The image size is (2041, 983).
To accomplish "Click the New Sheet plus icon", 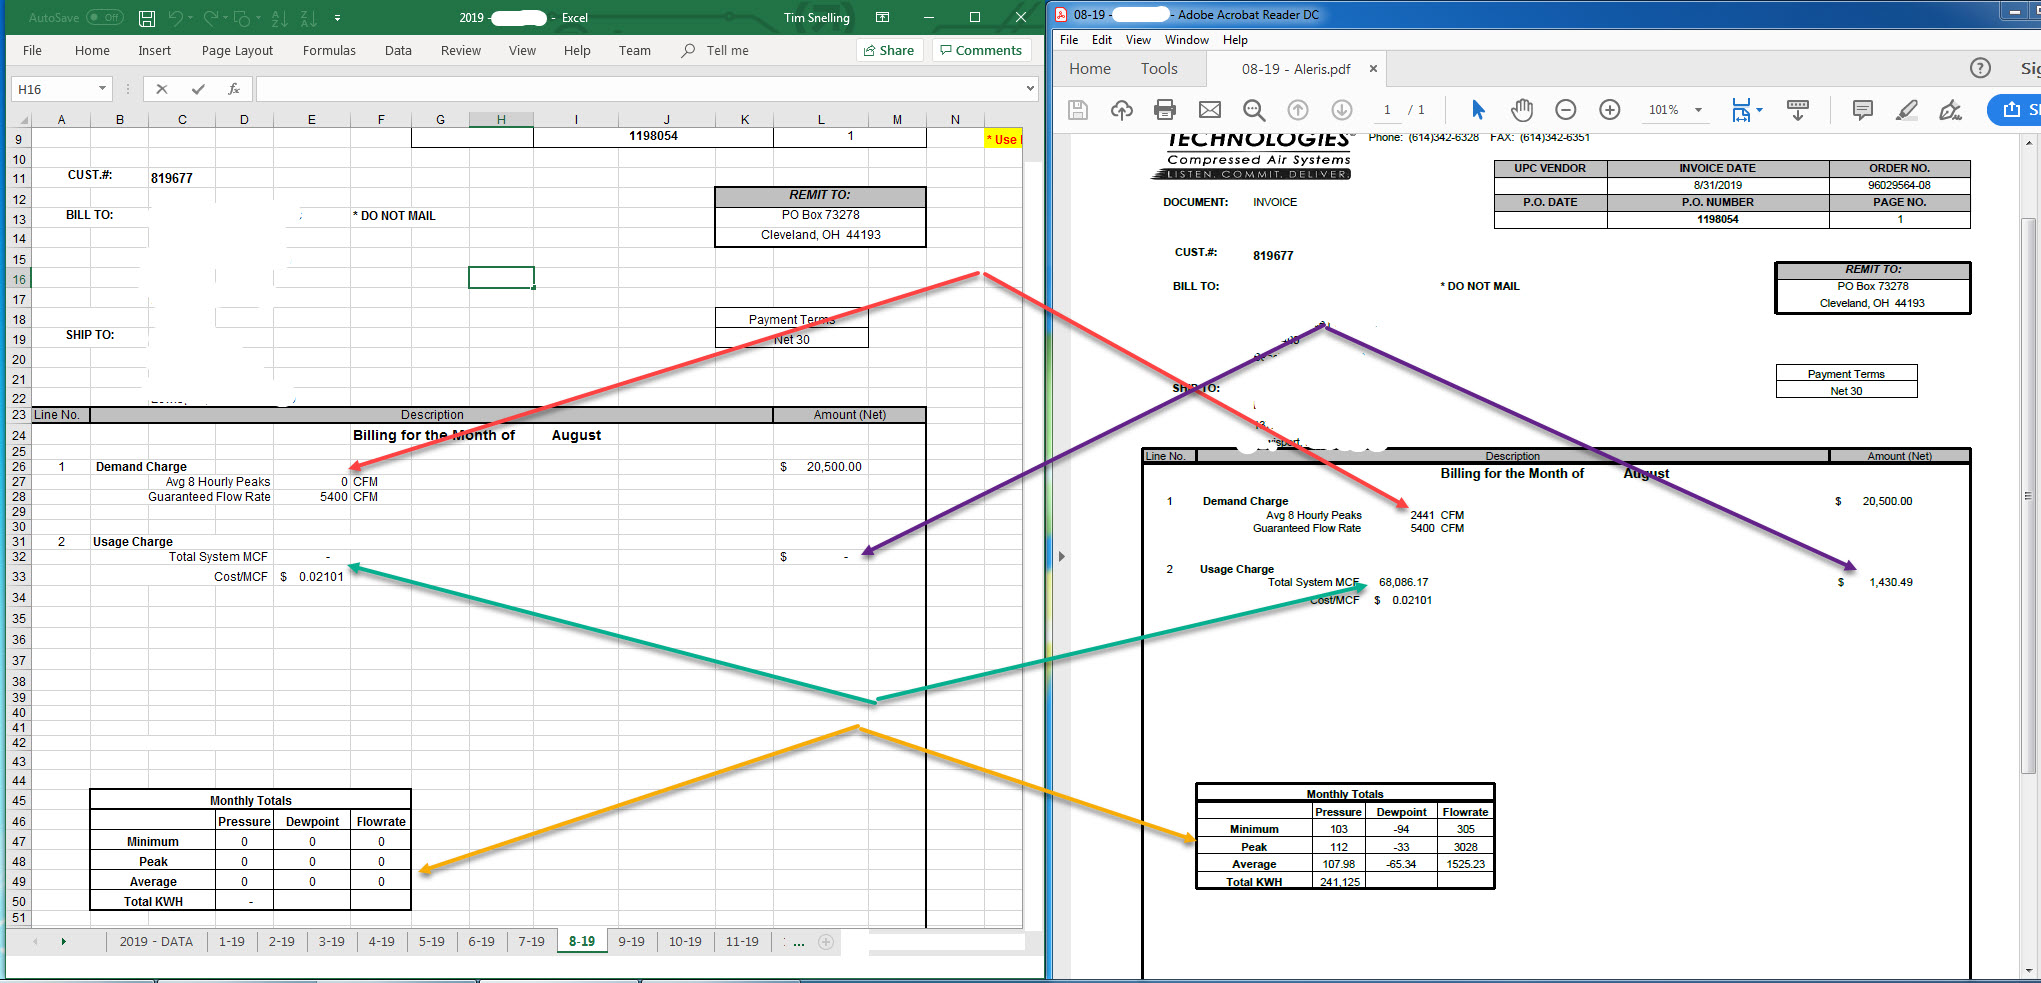I will coord(826,941).
